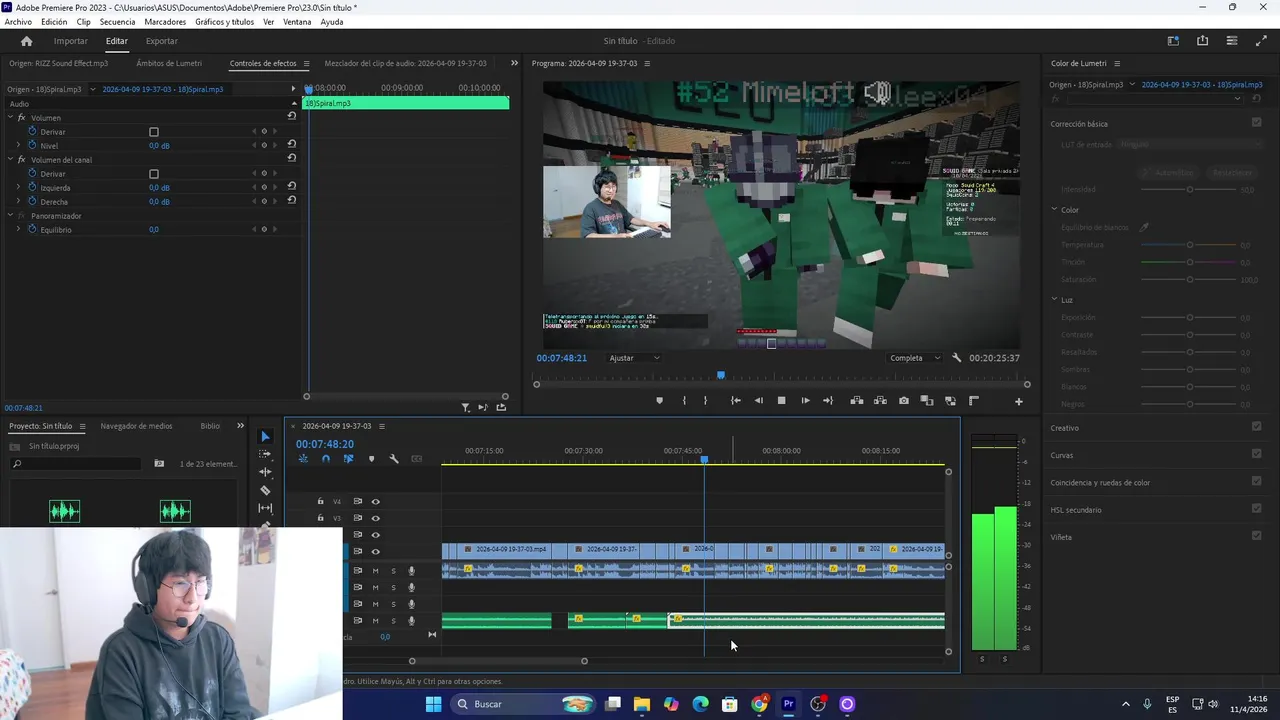This screenshot has width=1280, height=720.
Task: Show more Project panel tabs chevron
Action: pyautogui.click(x=240, y=426)
